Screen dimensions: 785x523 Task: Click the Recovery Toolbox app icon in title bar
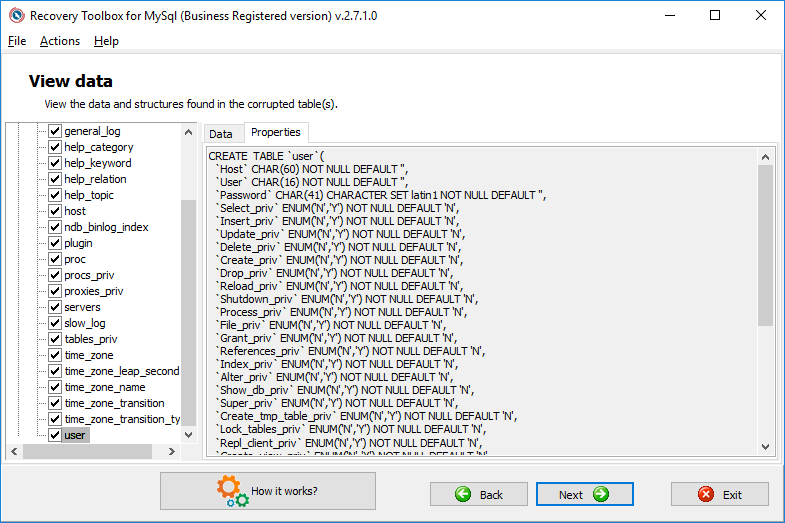(x=17, y=16)
